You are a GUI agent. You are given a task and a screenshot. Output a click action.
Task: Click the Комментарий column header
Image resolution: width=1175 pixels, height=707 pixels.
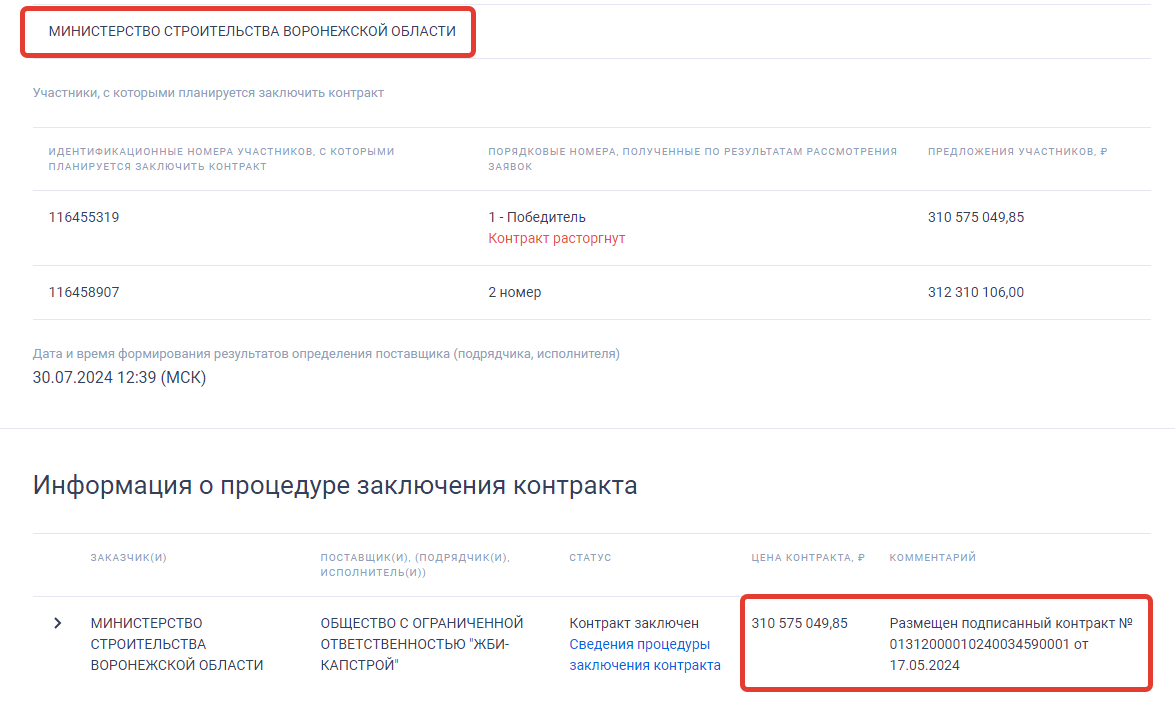click(x=932, y=557)
